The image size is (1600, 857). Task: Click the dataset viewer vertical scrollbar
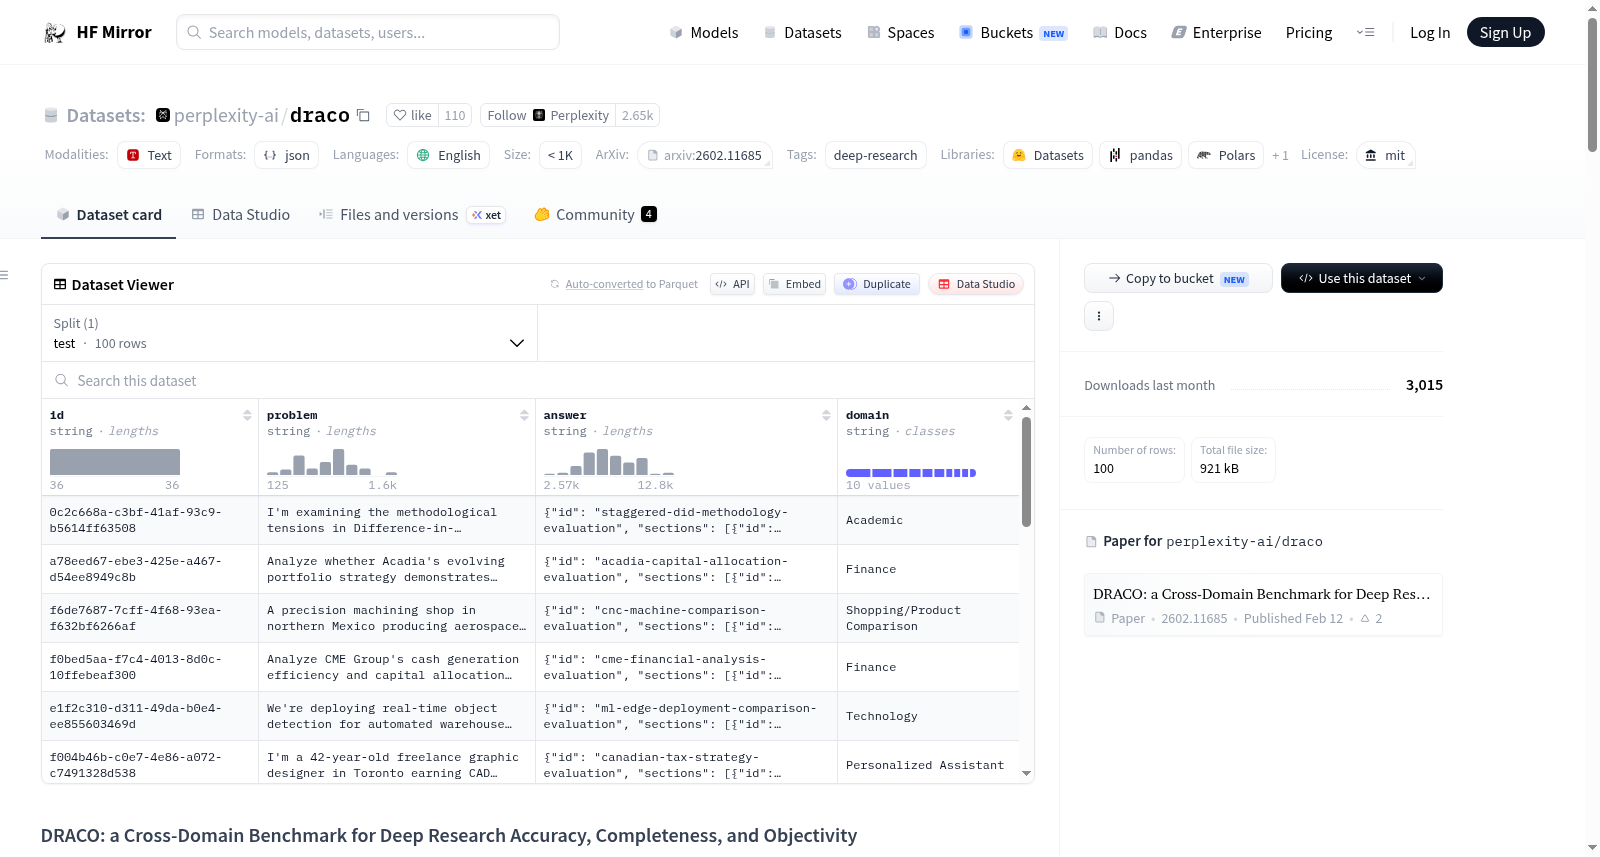point(1026,472)
